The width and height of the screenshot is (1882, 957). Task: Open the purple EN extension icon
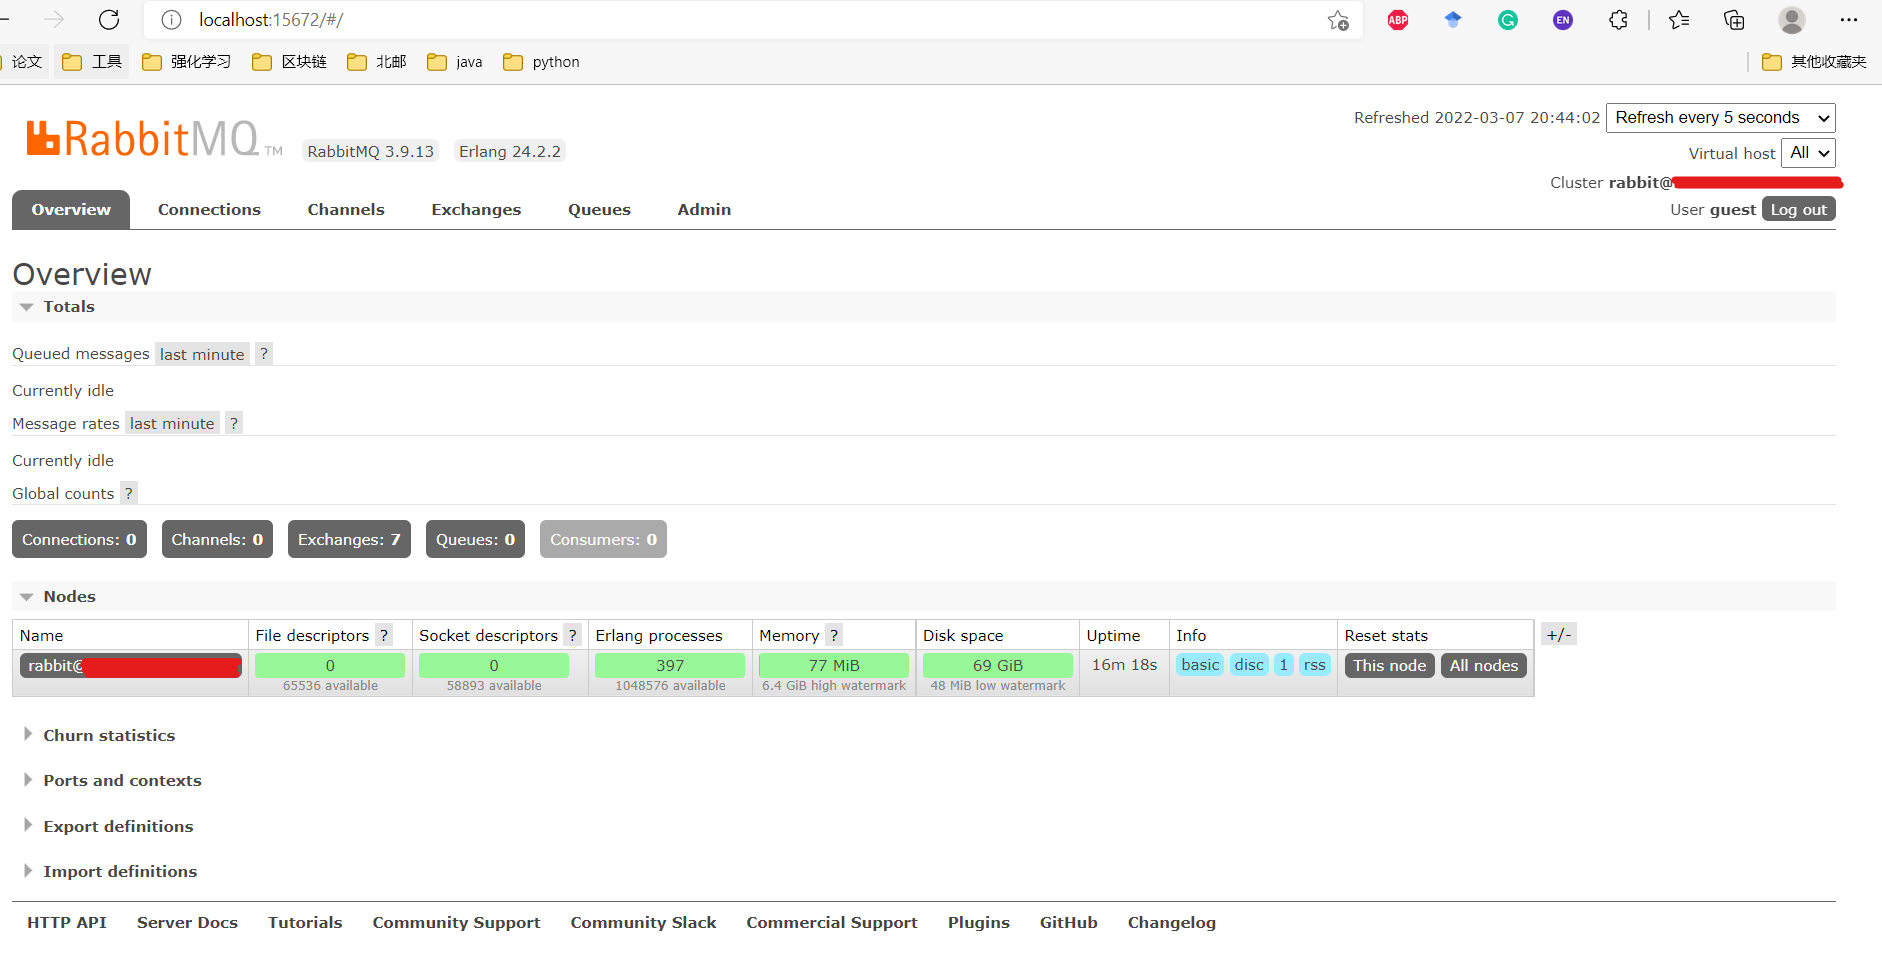point(1563,20)
